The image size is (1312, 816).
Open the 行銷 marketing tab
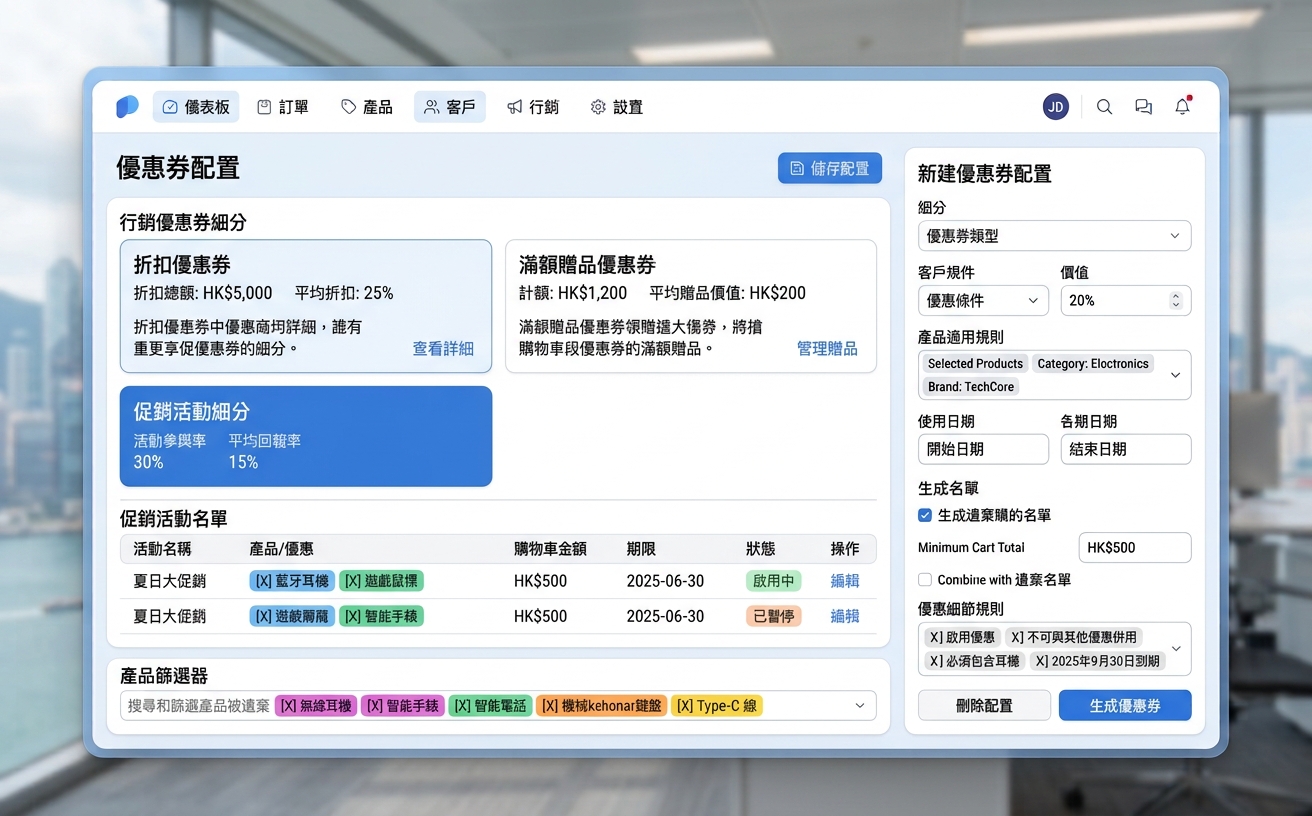coord(533,107)
